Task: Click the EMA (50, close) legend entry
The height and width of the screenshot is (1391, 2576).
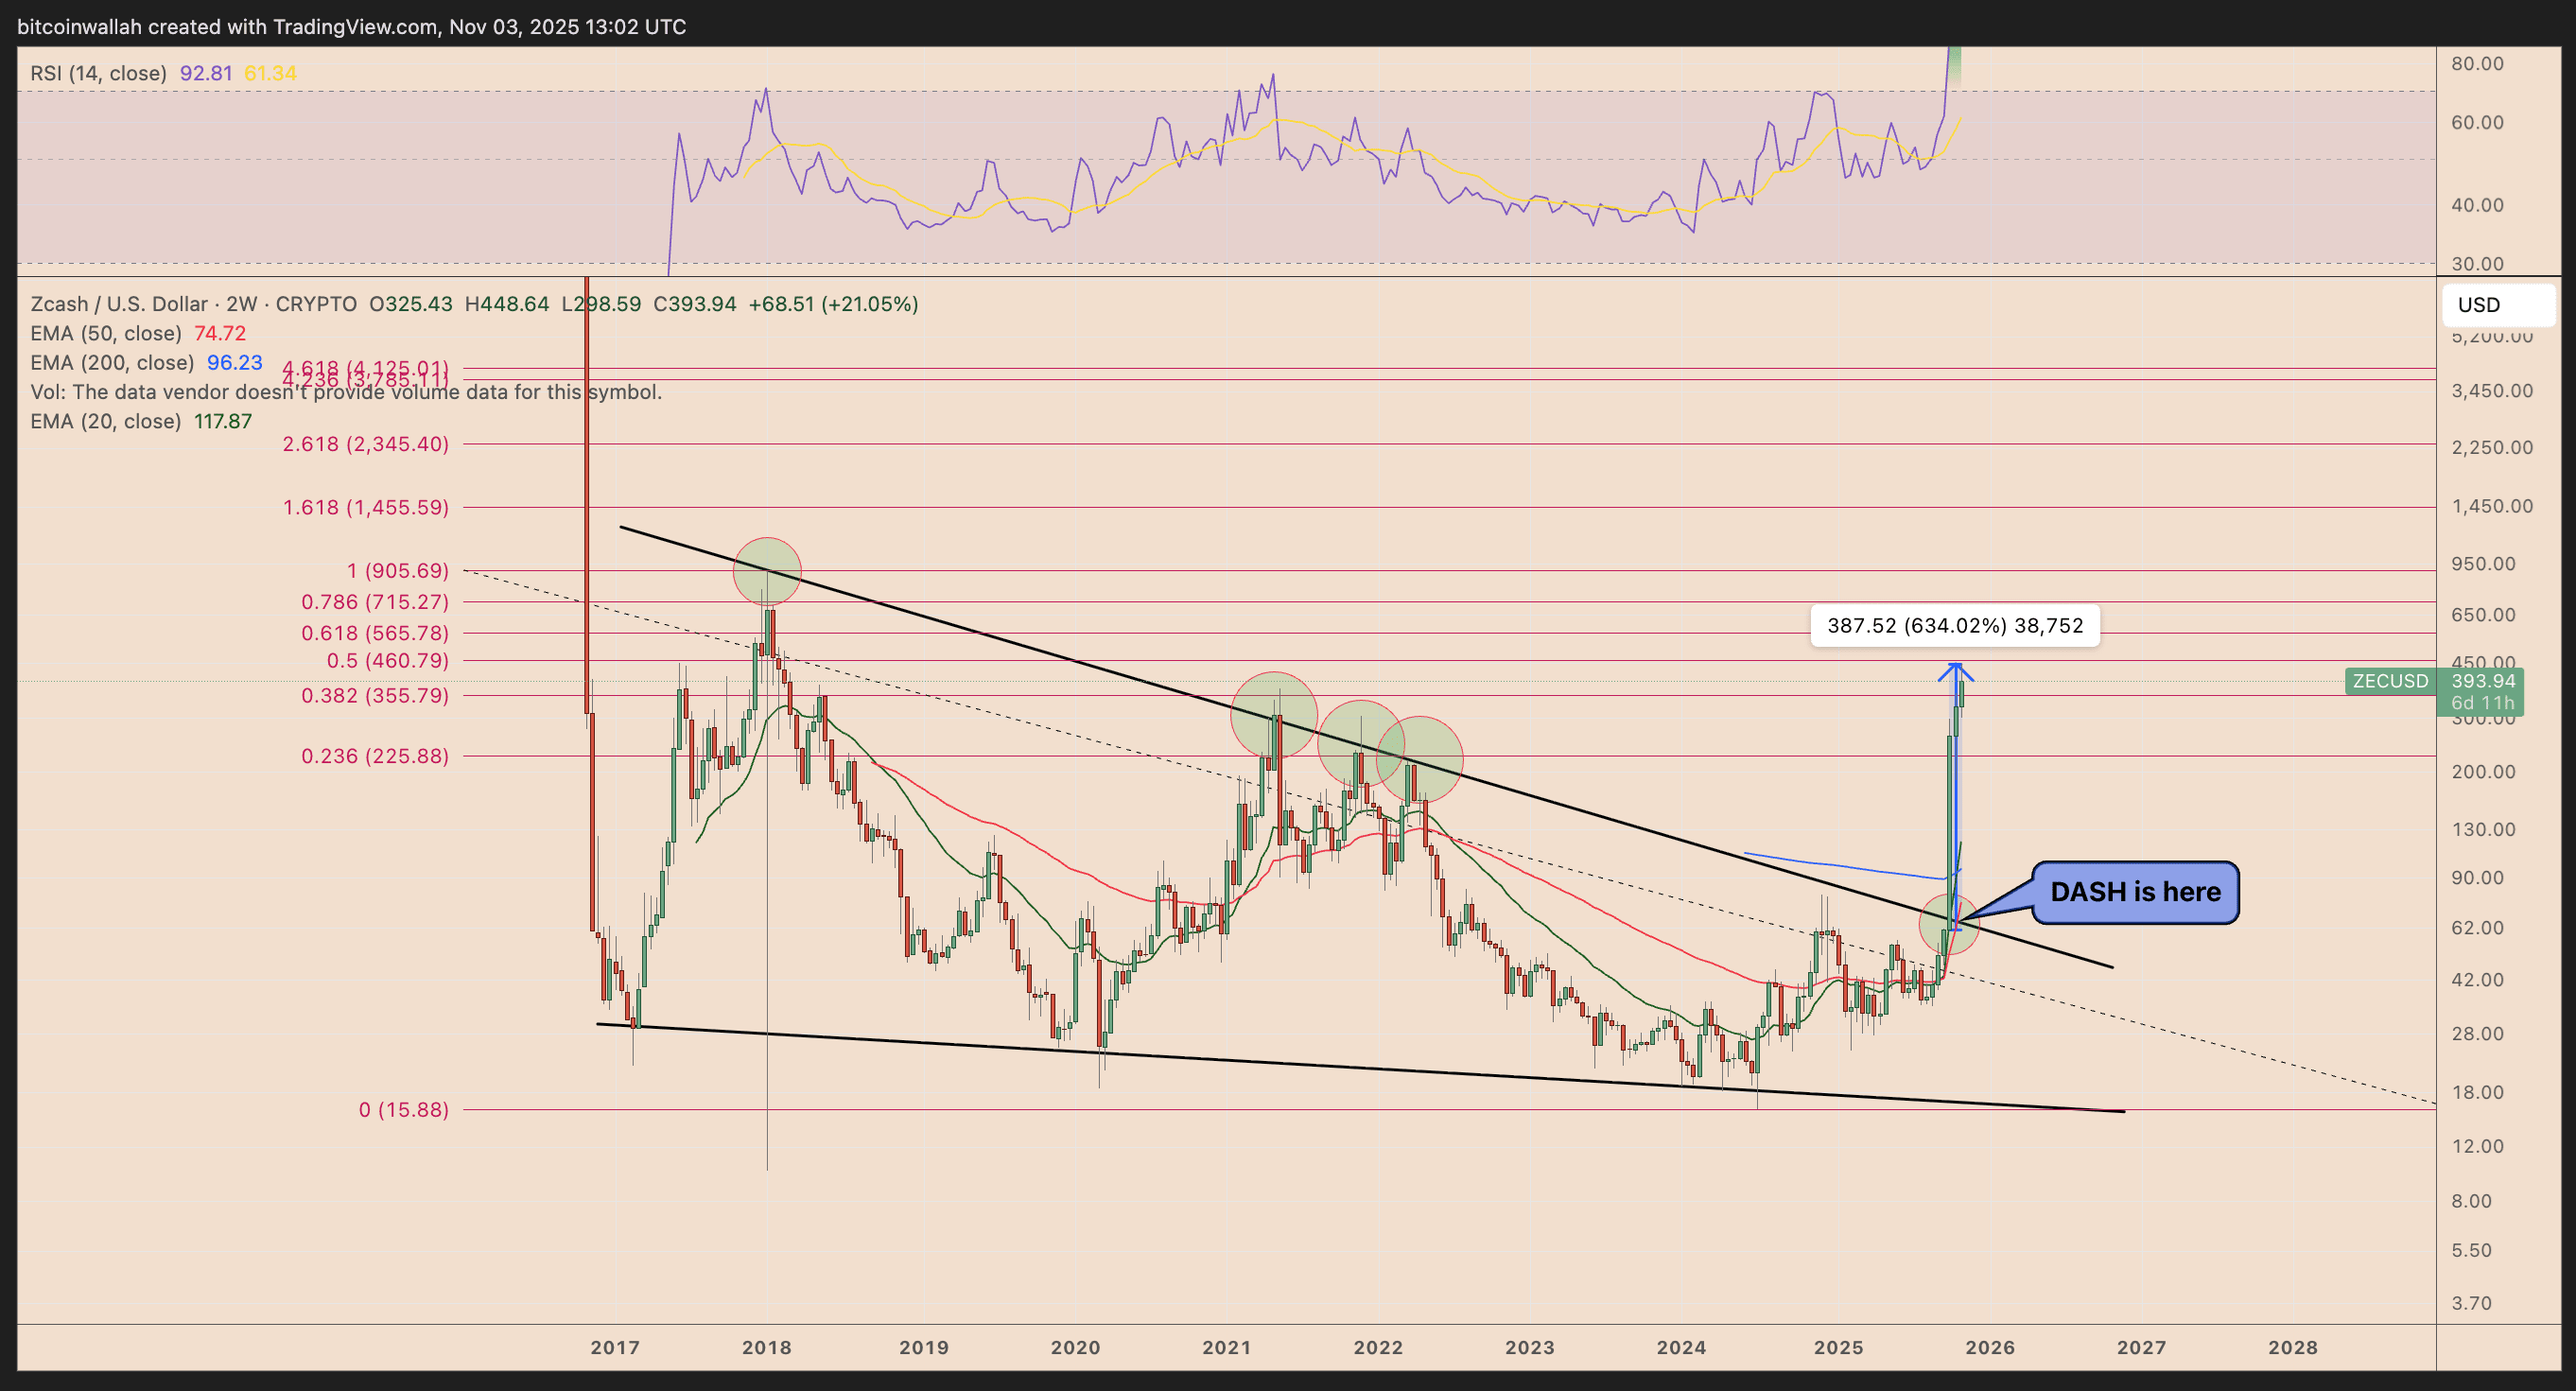Action: (106, 333)
